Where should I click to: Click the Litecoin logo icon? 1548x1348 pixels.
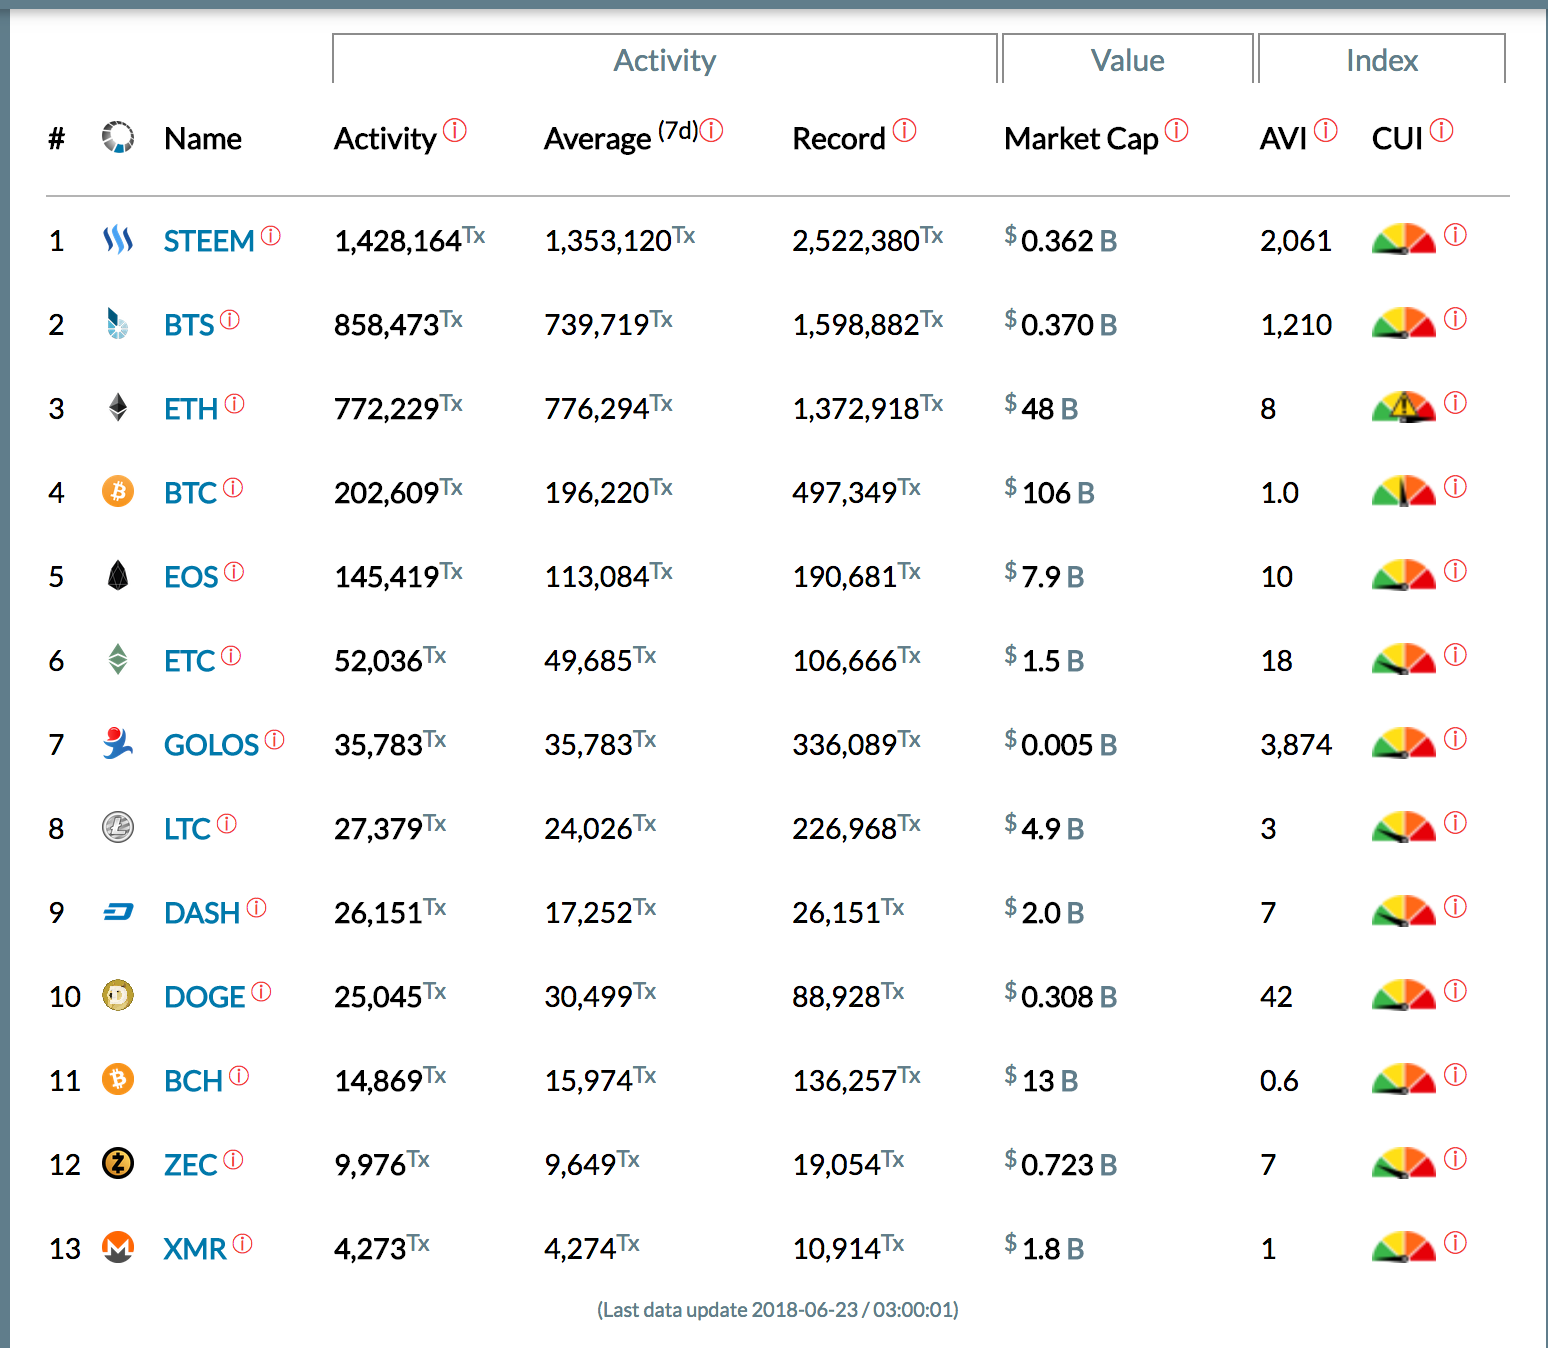pyautogui.click(x=118, y=828)
